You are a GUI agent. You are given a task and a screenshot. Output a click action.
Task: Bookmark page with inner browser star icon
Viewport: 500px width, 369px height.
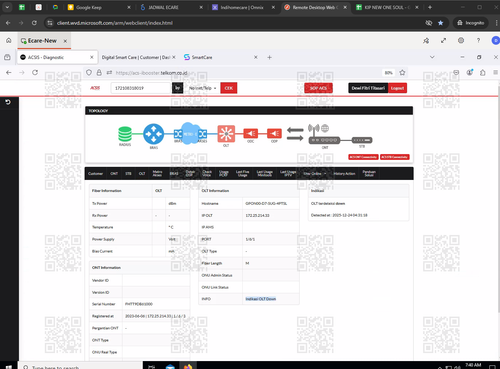402,72
